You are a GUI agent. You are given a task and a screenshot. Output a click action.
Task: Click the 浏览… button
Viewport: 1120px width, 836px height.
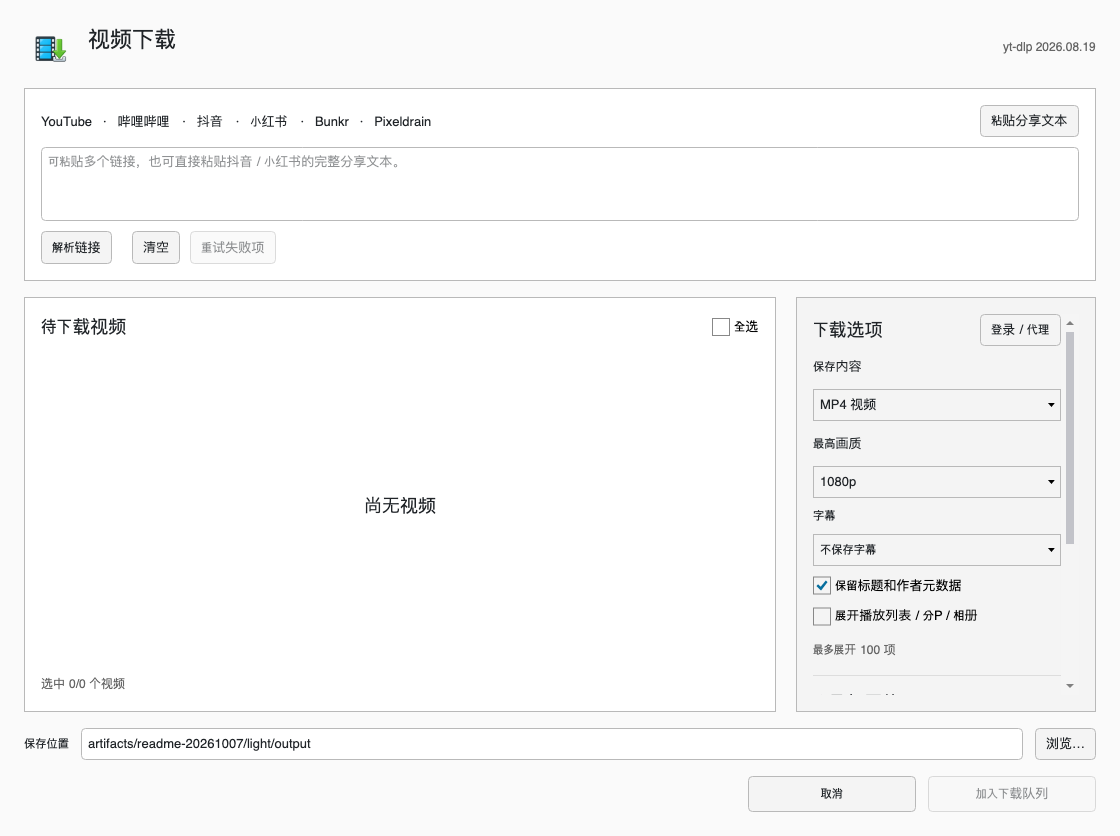1065,744
